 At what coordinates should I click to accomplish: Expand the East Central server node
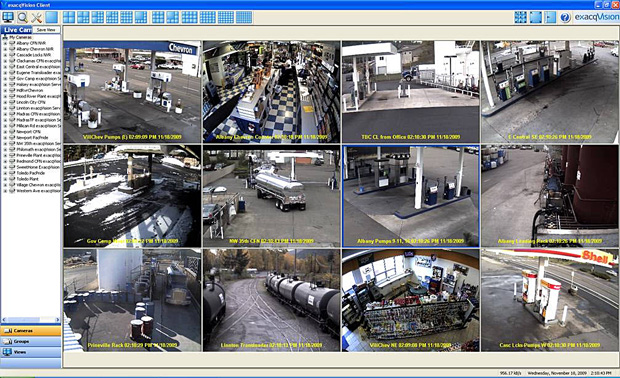(5, 67)
